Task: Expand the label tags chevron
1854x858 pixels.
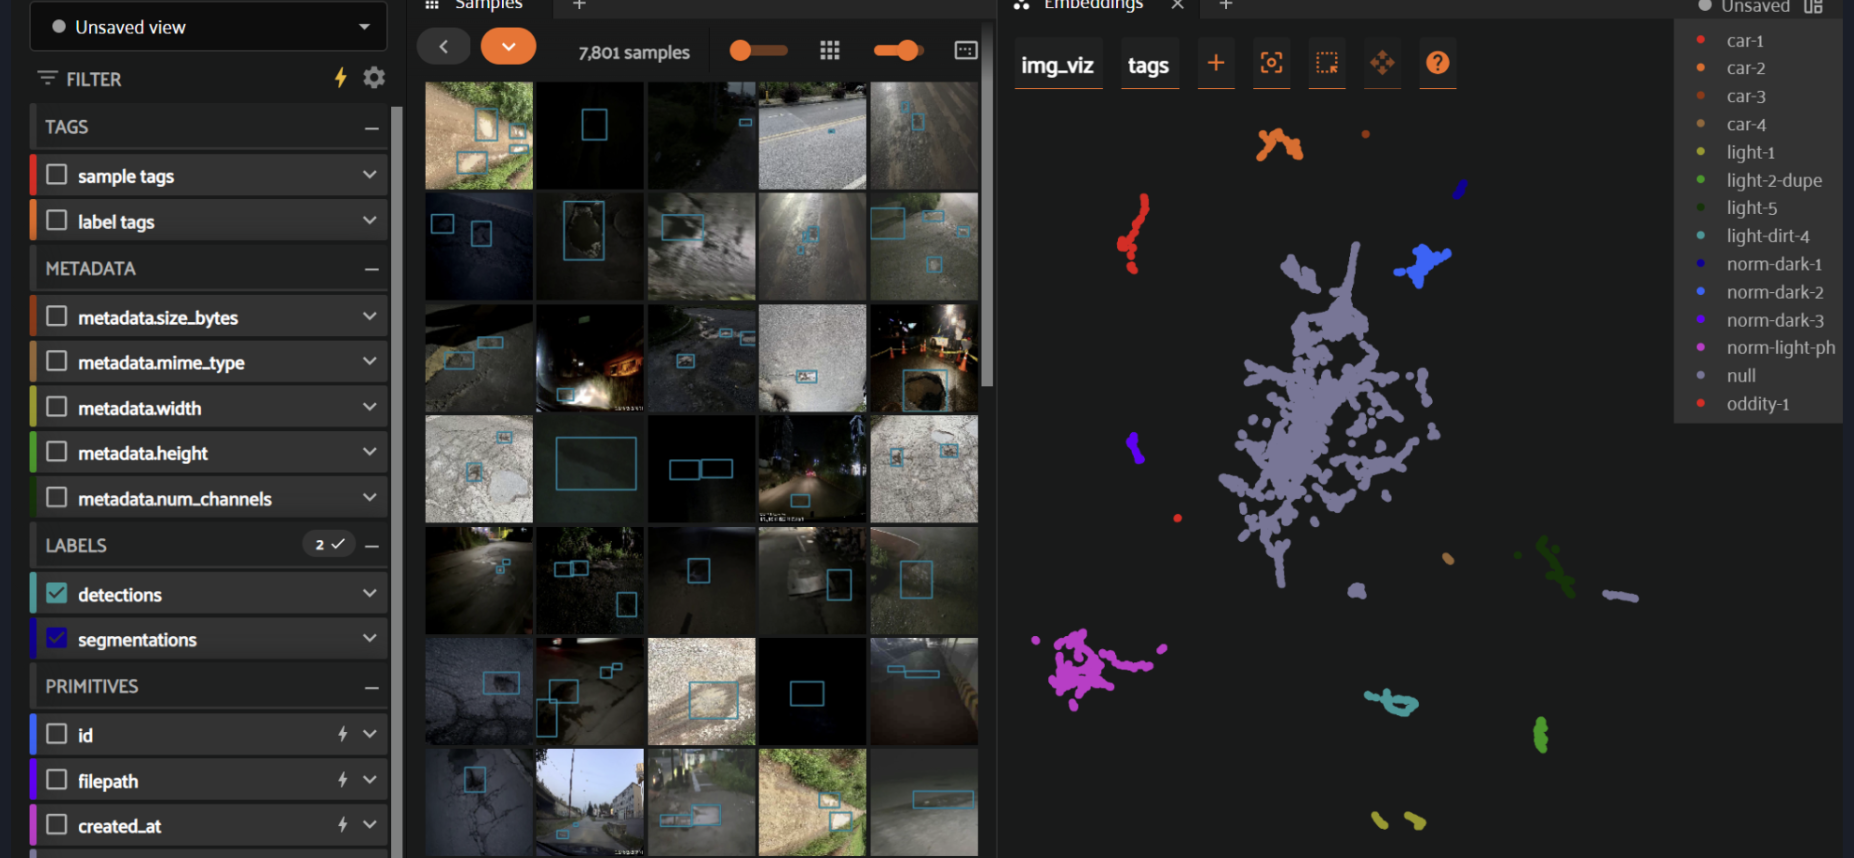Action: 369,221
